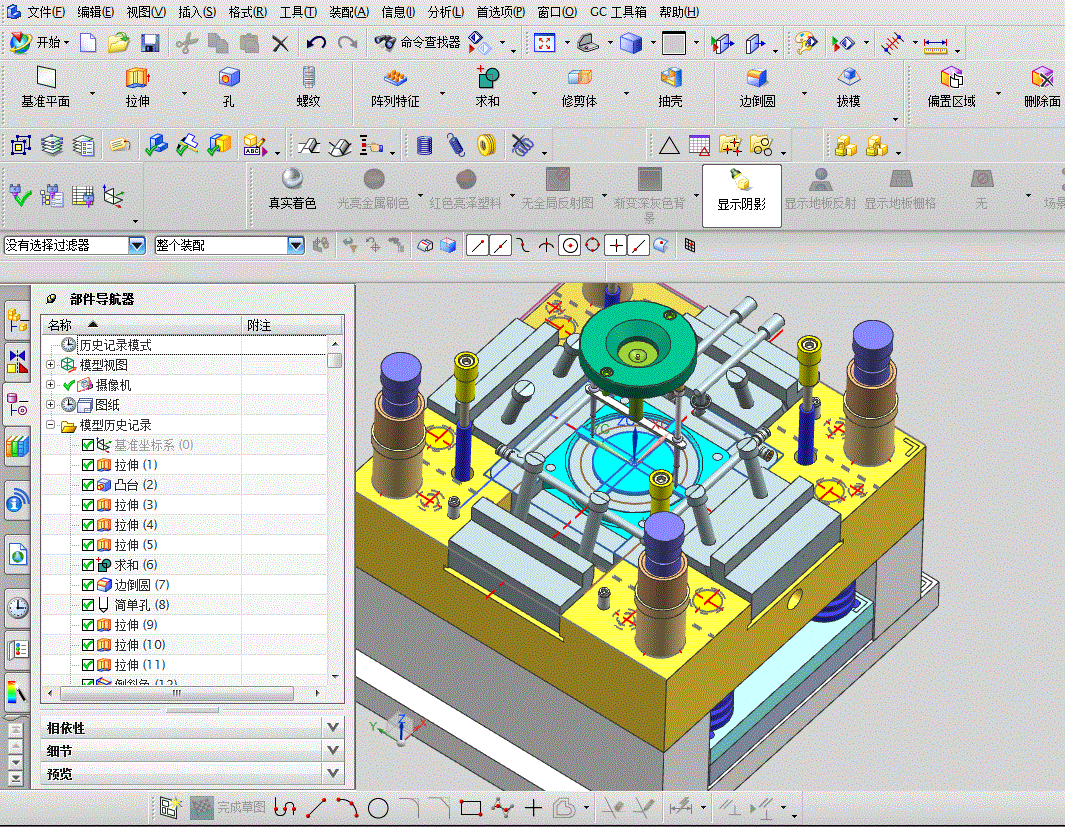Select the 拉伸 (Extrude) tool icon
1065x827 pixels.
tap(137, 78)
